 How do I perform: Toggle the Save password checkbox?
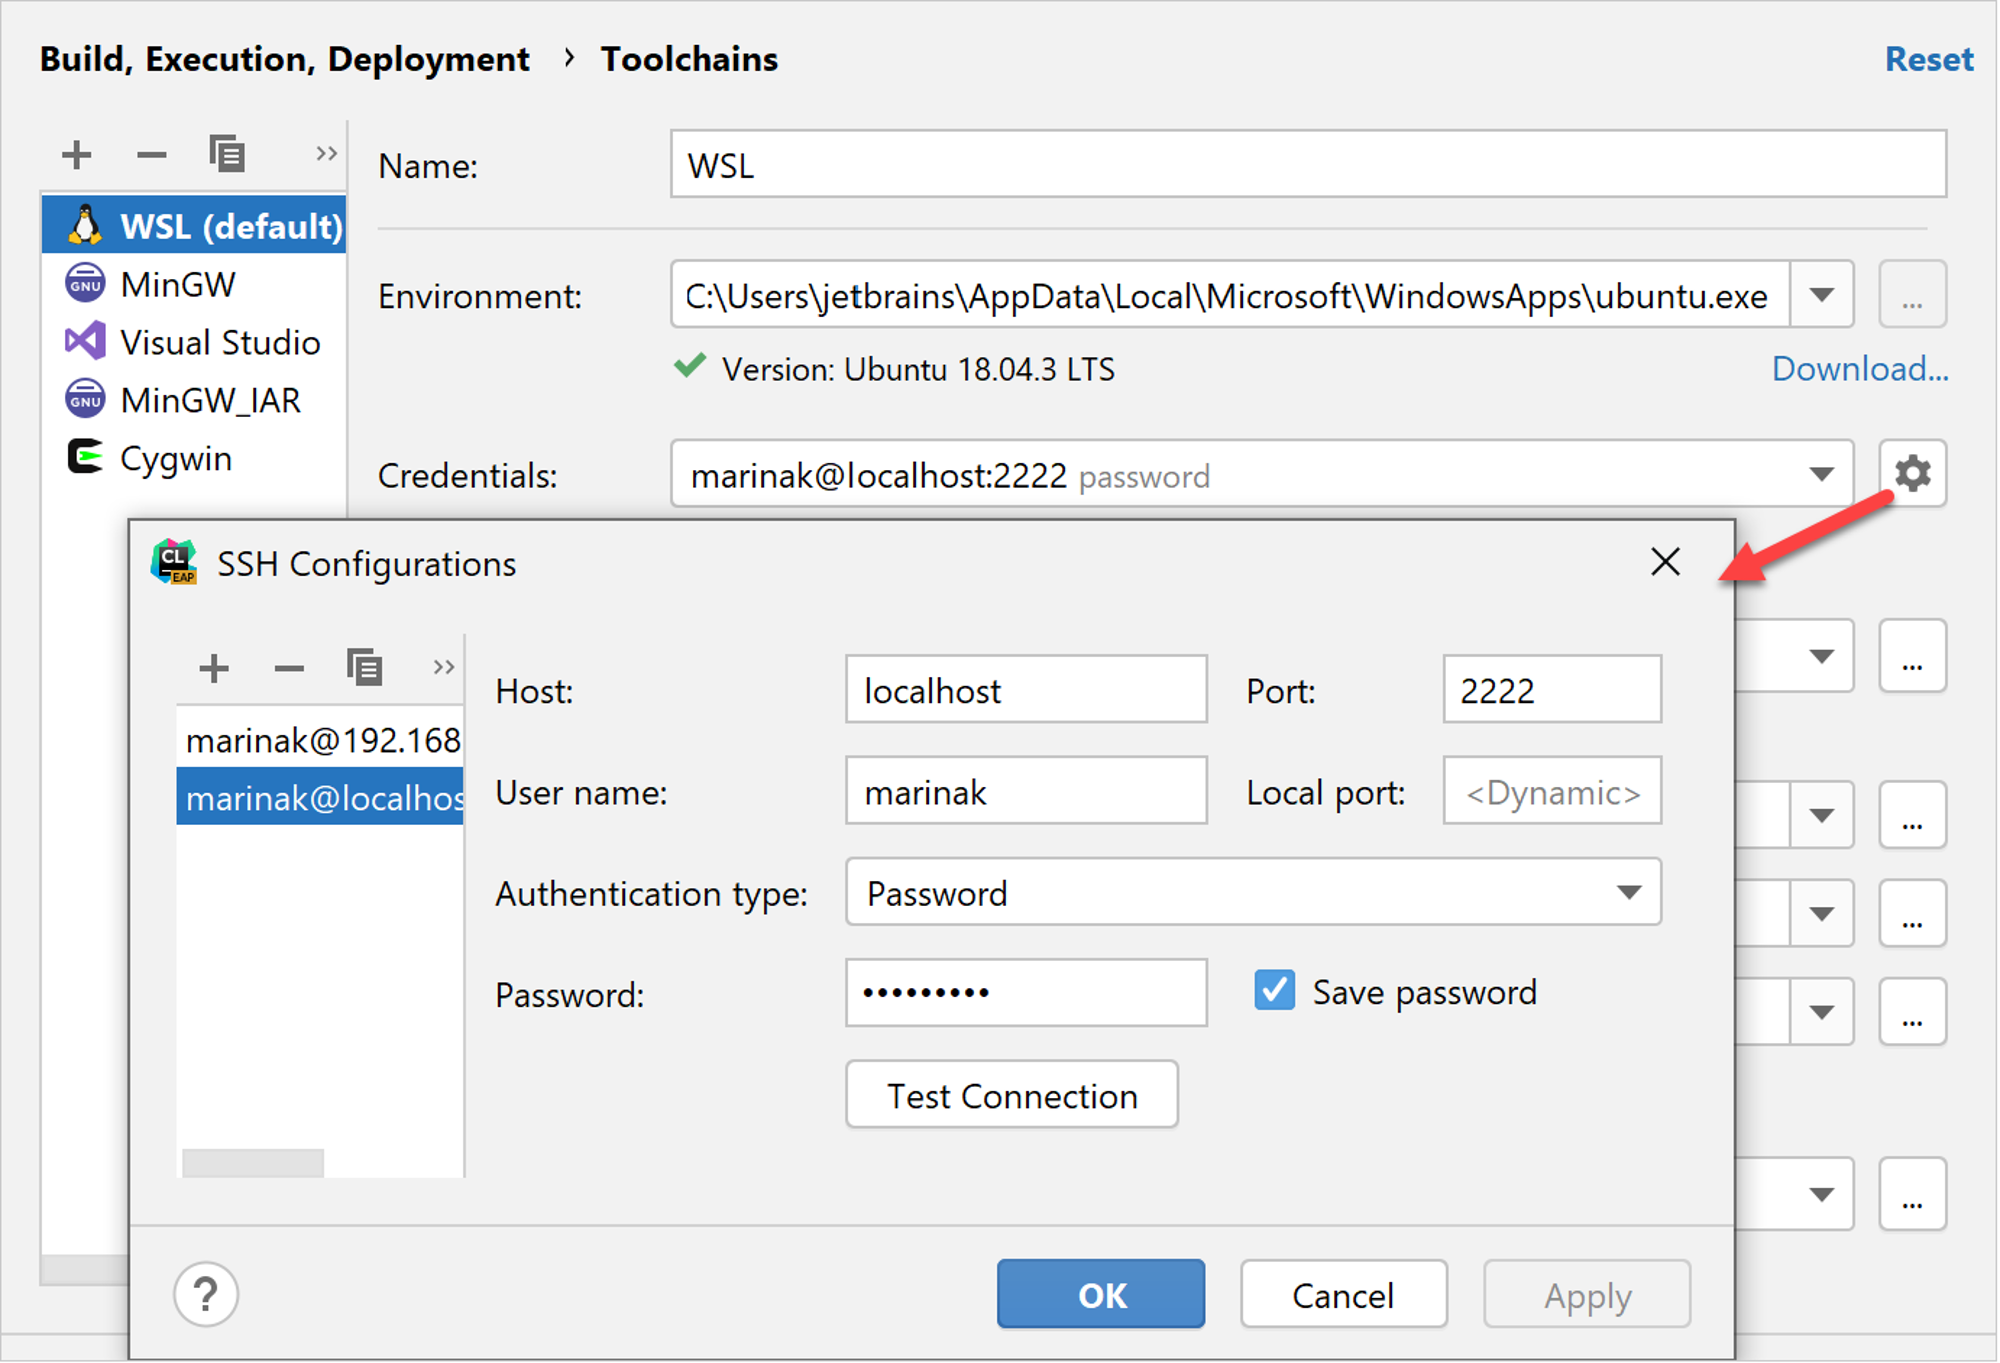pyautogui.click(x=1275, y=991)
